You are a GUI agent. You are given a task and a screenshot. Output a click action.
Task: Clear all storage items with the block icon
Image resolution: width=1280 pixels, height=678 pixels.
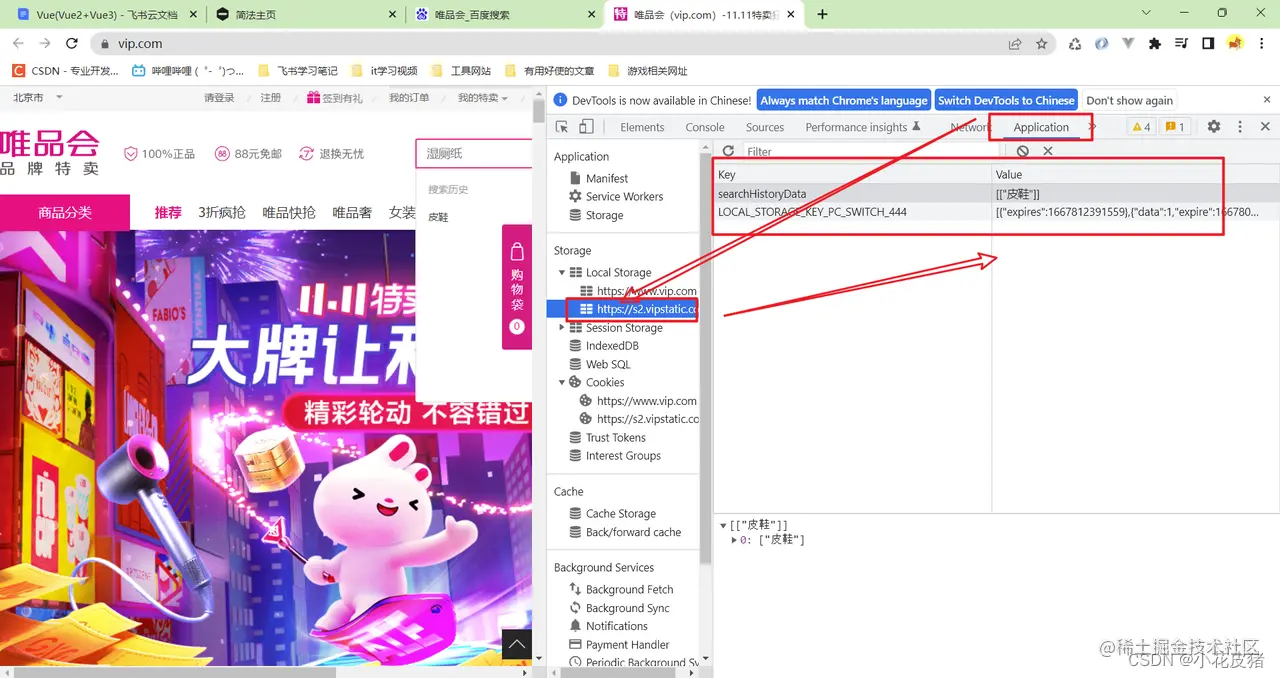(x=1023, y=151)
